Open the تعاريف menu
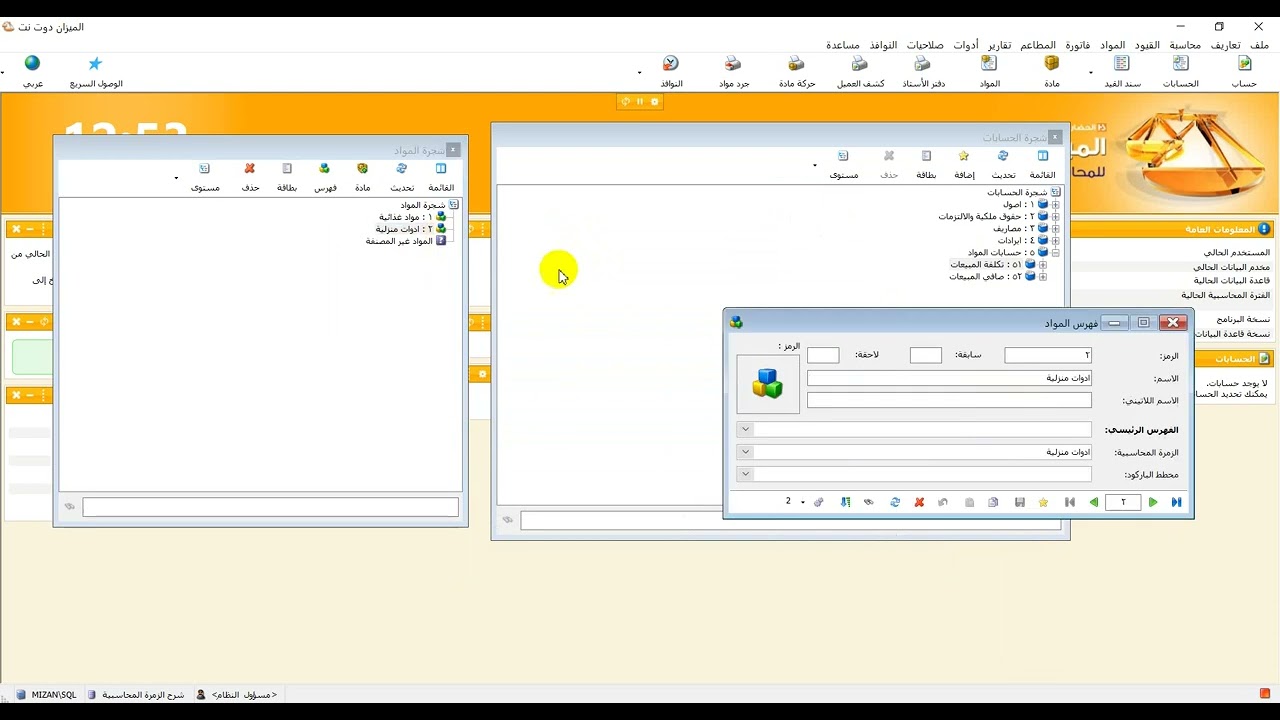Image resolution: width=1280 pixels, height=720 pixels. [1226, 45]
